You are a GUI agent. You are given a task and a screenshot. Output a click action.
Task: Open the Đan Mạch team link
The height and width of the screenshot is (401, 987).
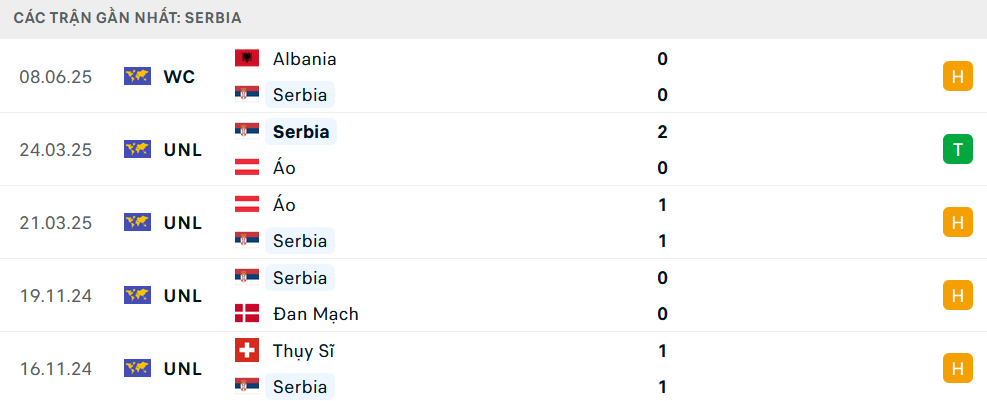click(316, 314)
